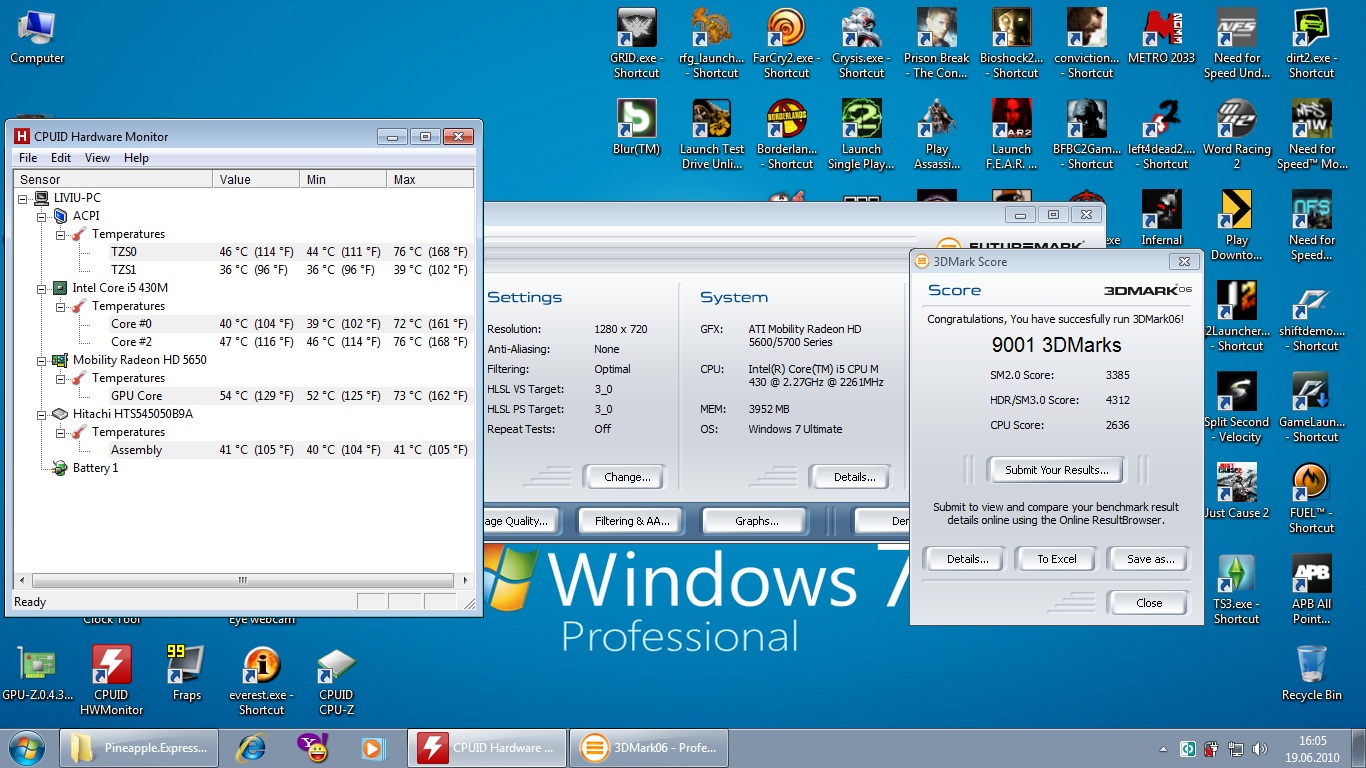Collapse the Intel Core i5 430M node
1366x768 pixels.
tap(42, 288)
